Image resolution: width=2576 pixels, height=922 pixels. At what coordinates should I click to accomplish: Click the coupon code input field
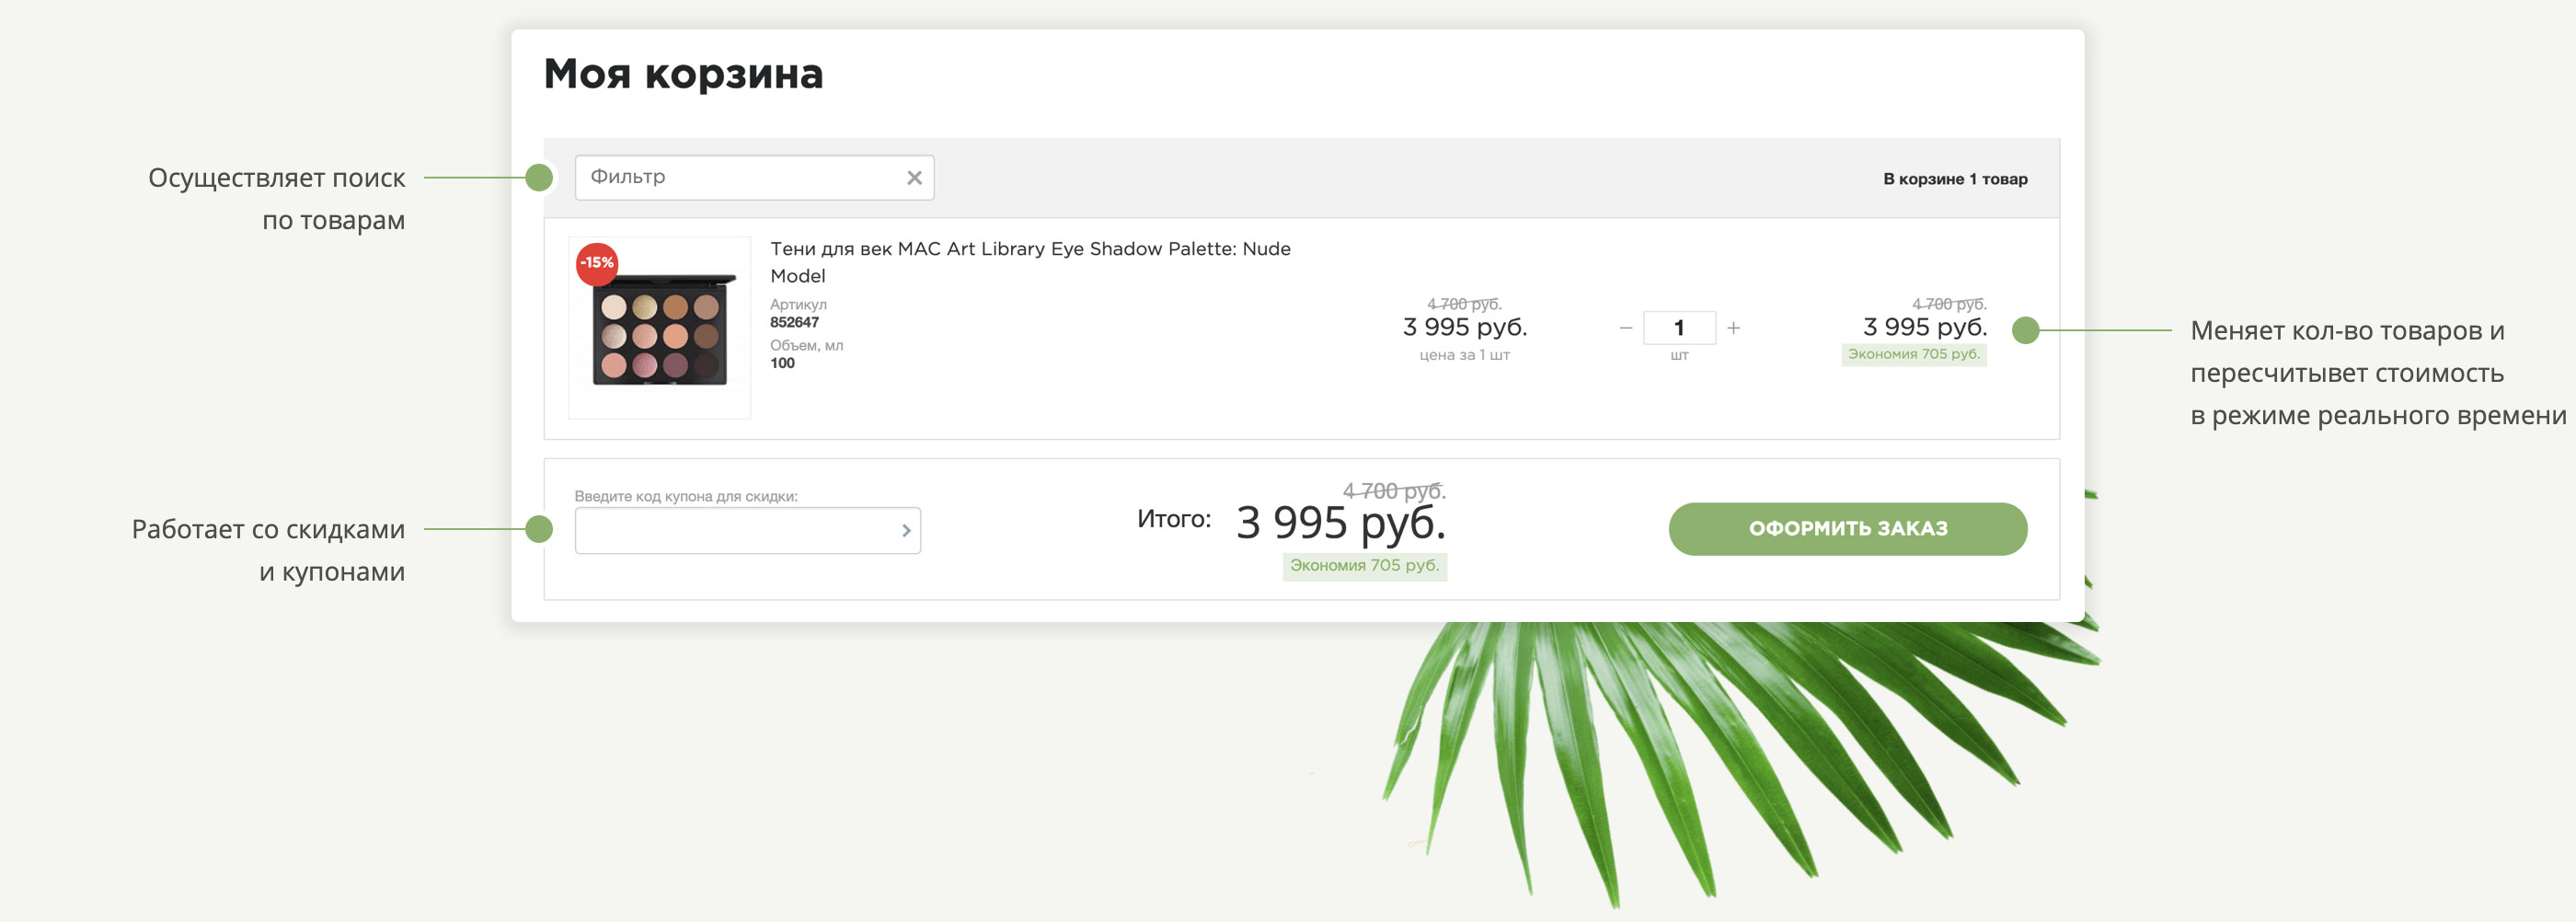pos(735,531)
